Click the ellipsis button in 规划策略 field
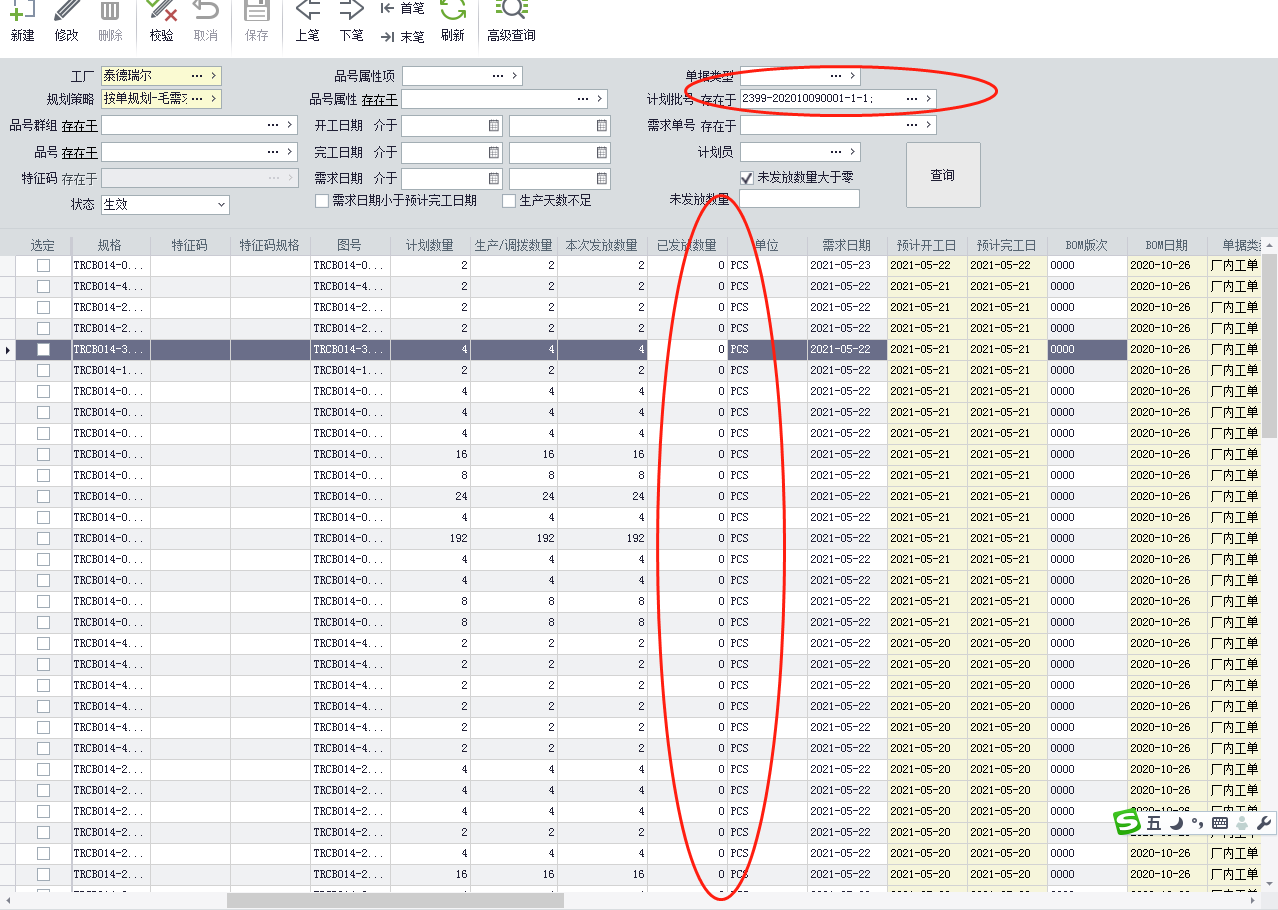Viewport: 1278px width, 910px height. click(197, 99)
